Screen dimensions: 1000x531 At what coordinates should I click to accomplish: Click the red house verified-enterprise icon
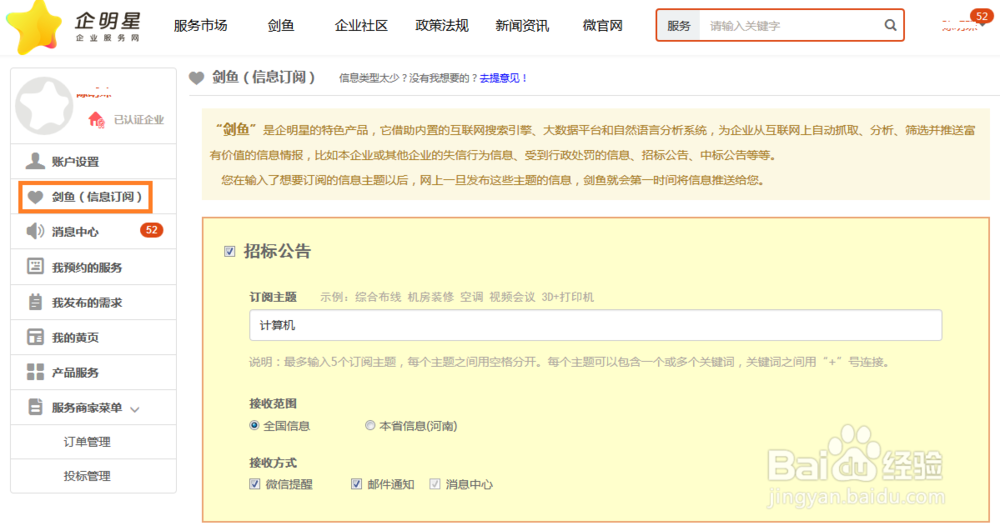click(x=96, y=119)
